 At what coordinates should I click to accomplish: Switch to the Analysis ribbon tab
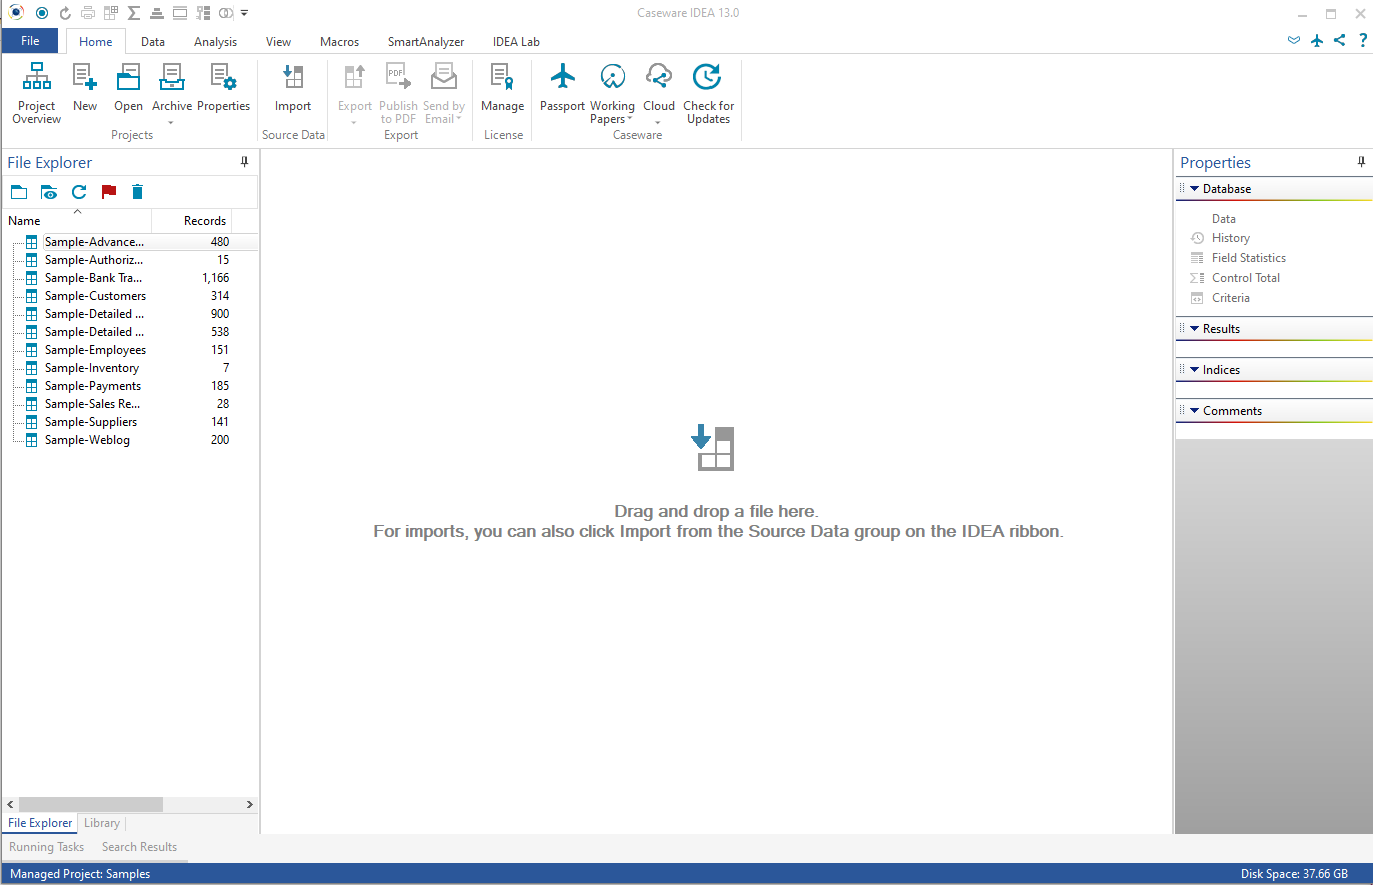[x=215, y=42]
